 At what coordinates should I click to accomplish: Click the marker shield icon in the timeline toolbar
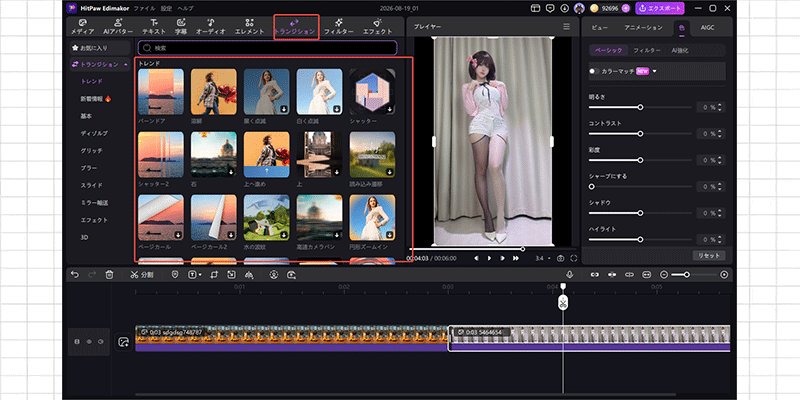point(175,274)
